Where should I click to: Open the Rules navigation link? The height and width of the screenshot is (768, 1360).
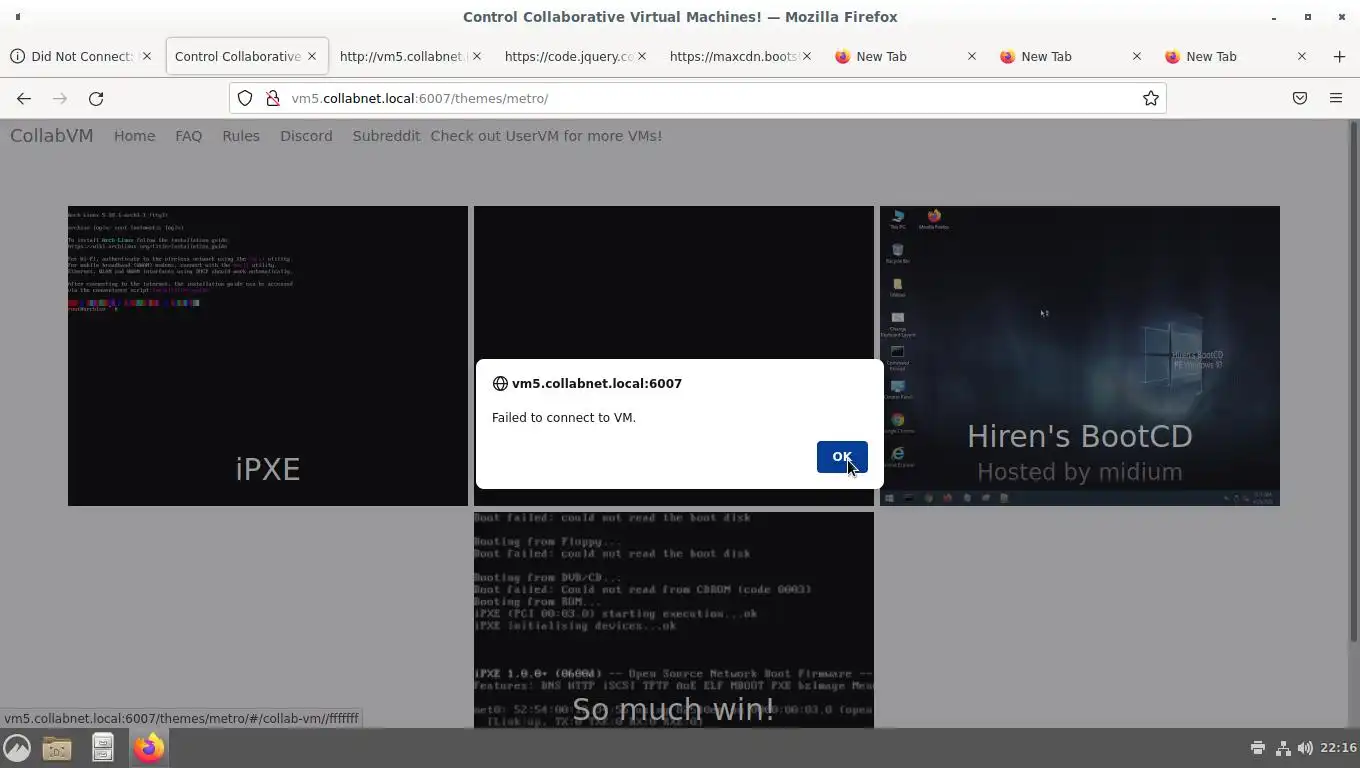(241, 136)
